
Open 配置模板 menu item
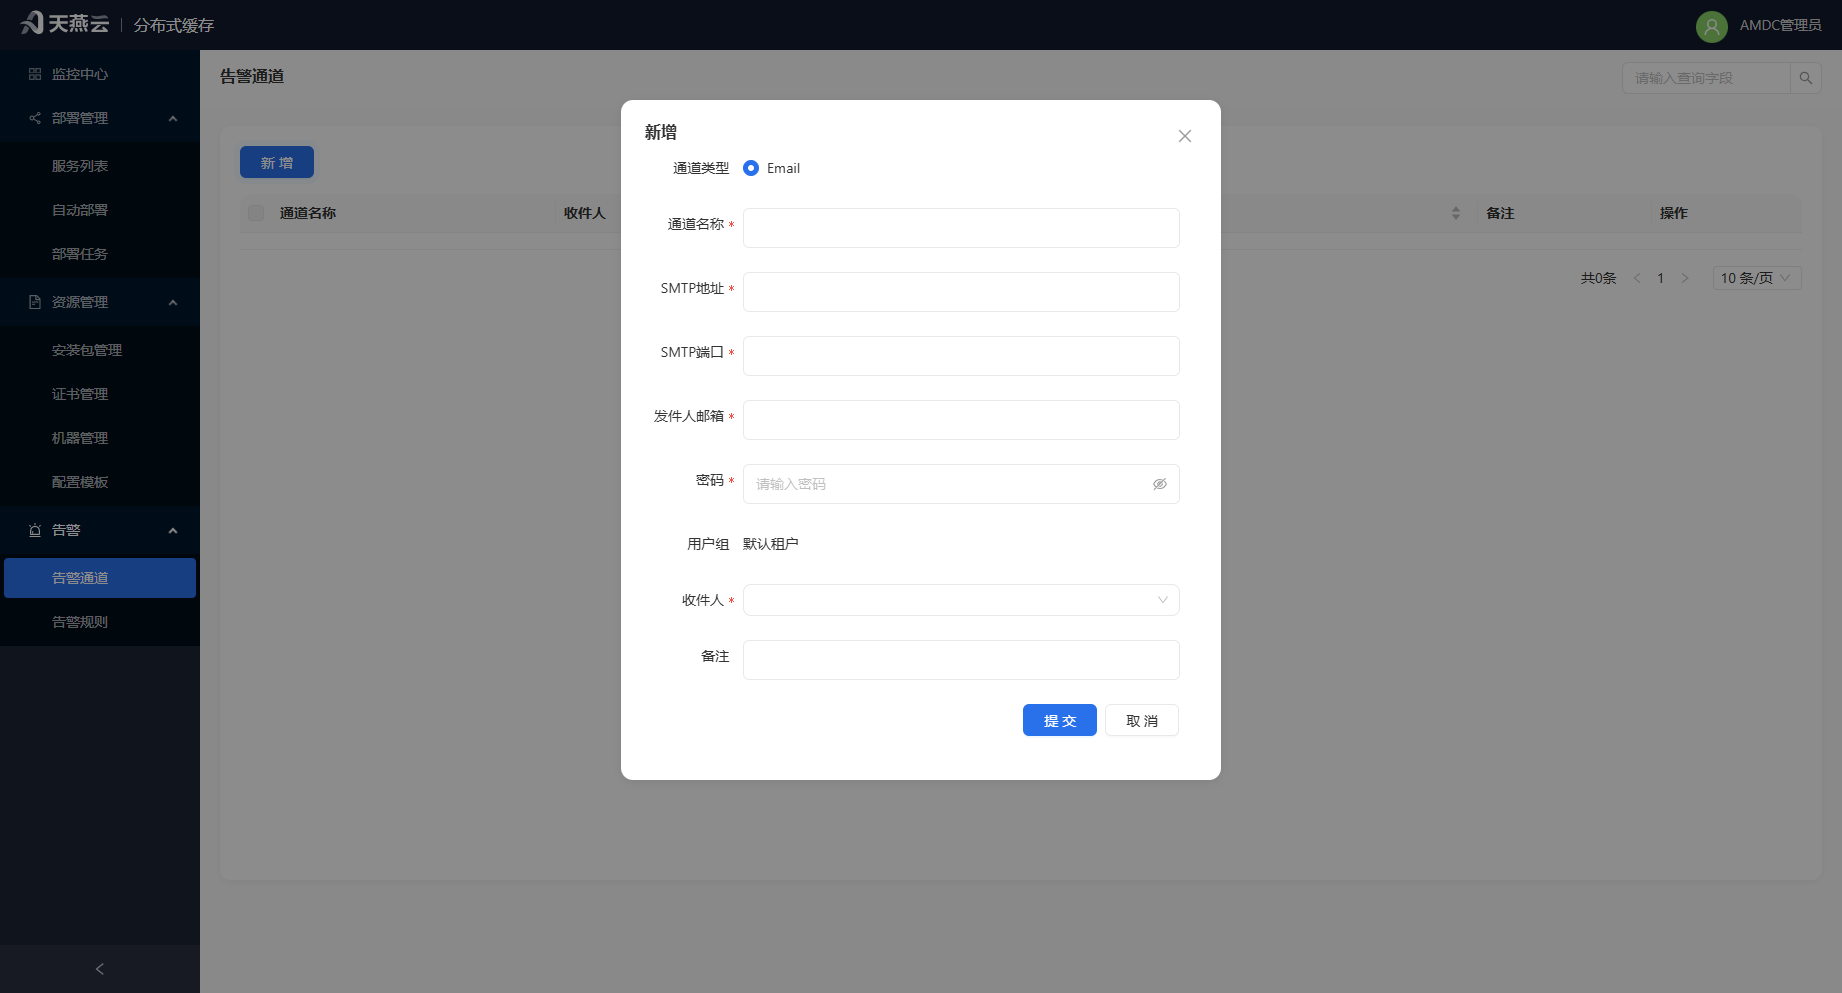click(100, 482)
